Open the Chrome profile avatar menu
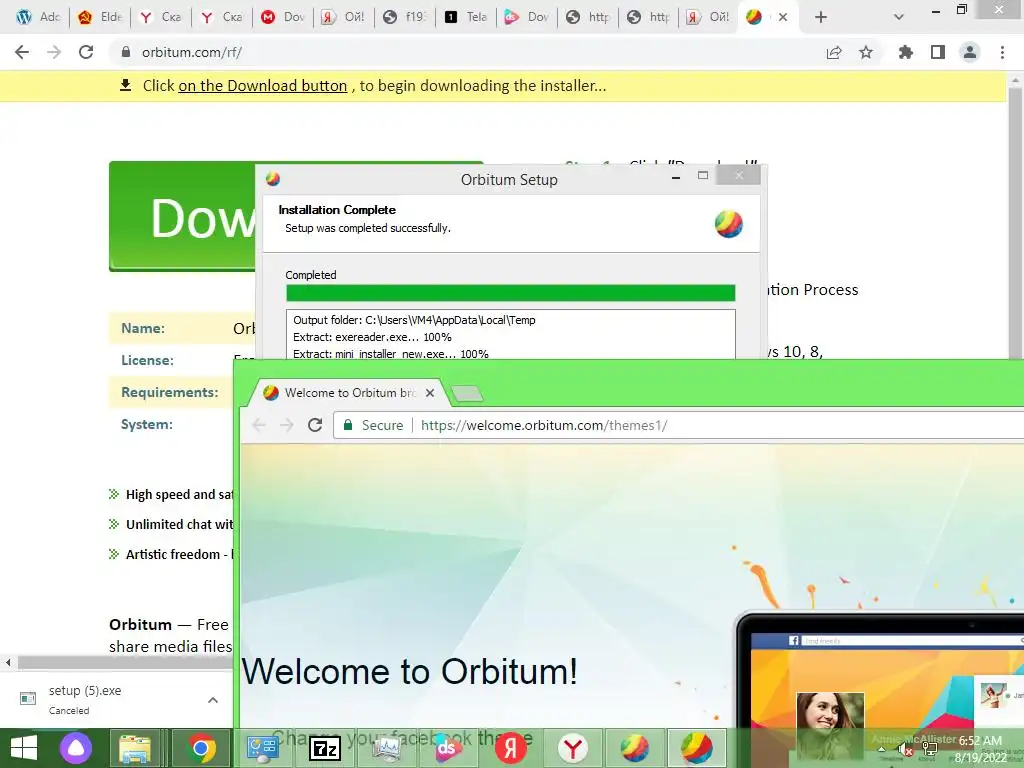1024x768 pixels. 970,52
